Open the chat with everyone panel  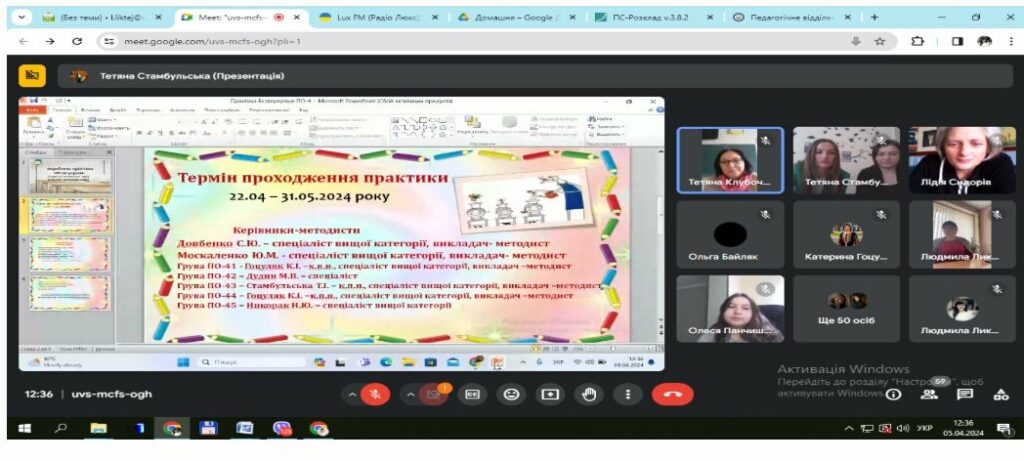(x=965, y=395)
